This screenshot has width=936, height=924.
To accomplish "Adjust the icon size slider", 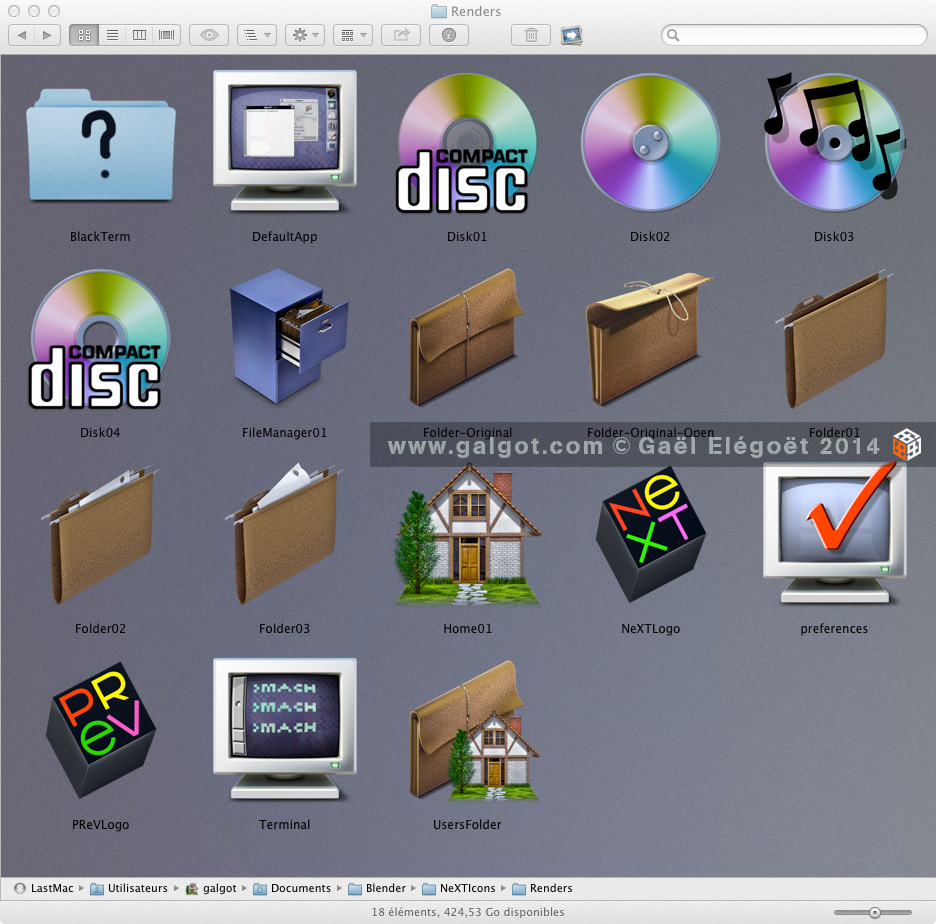I will (x=874, y=912).
